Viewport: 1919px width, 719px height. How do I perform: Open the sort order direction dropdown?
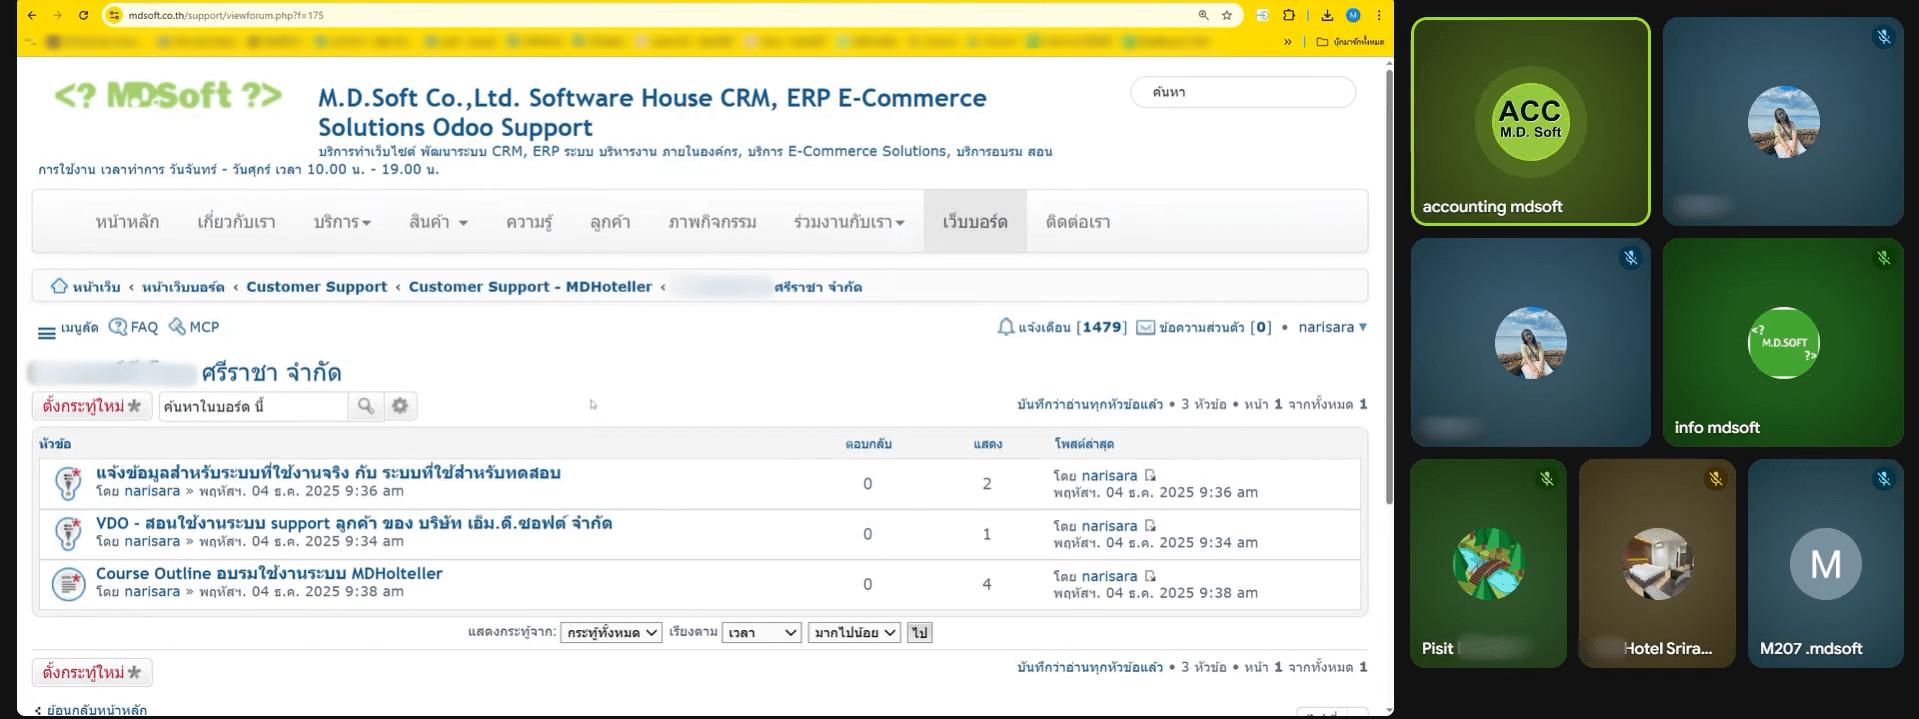coord(854,633)
